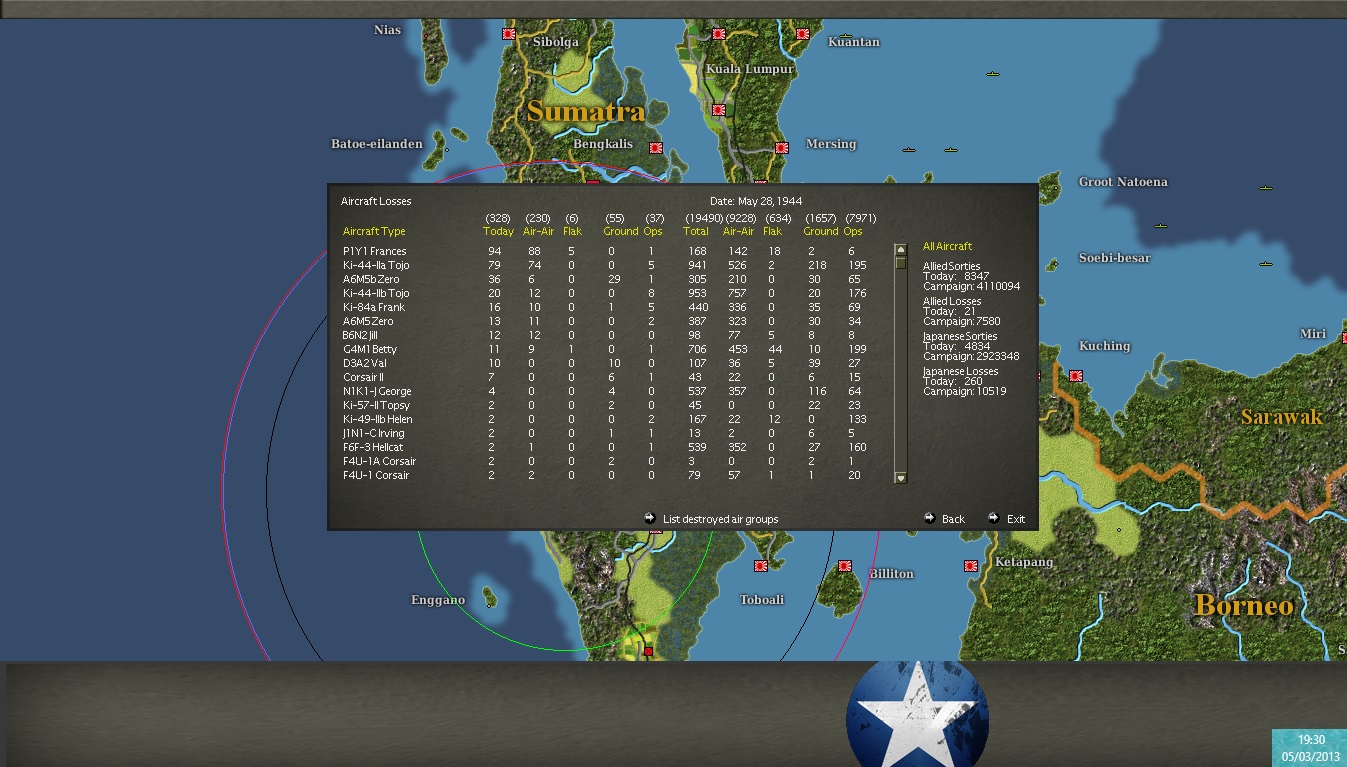This screenshot has width=1347, height=767.
Task: Click the Miri map label
Action: pos(1313,334)
